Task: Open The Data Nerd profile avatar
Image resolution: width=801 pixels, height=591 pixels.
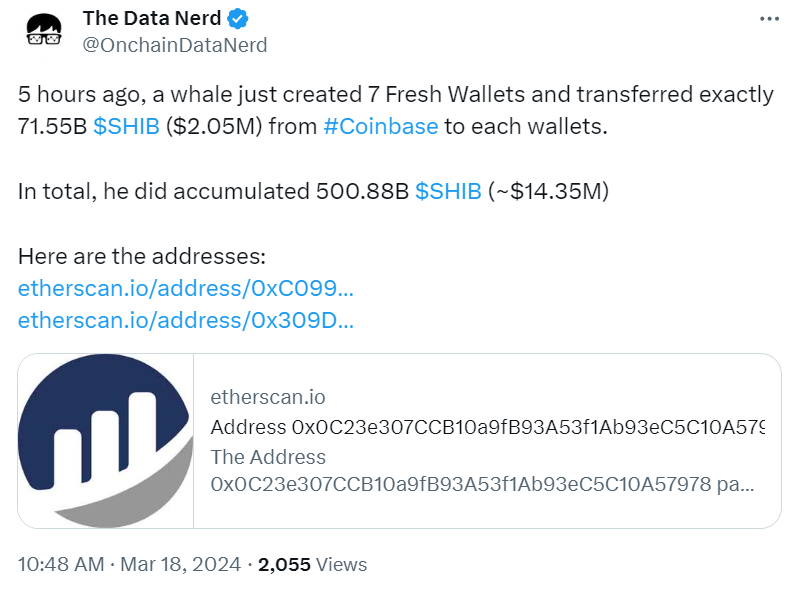Action: 44,31
